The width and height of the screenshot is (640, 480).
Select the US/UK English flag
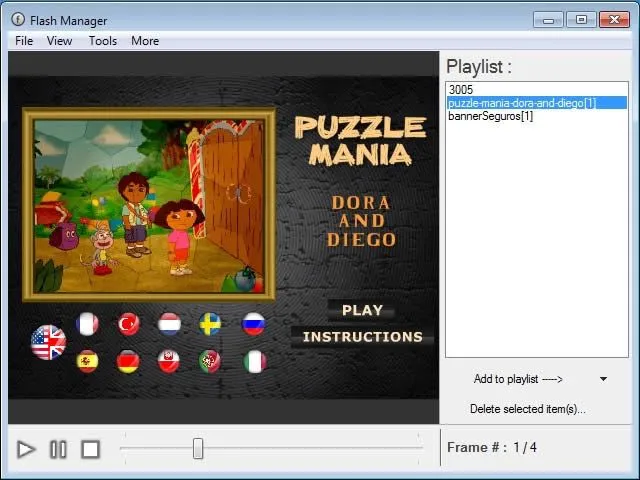coord(48,342)
